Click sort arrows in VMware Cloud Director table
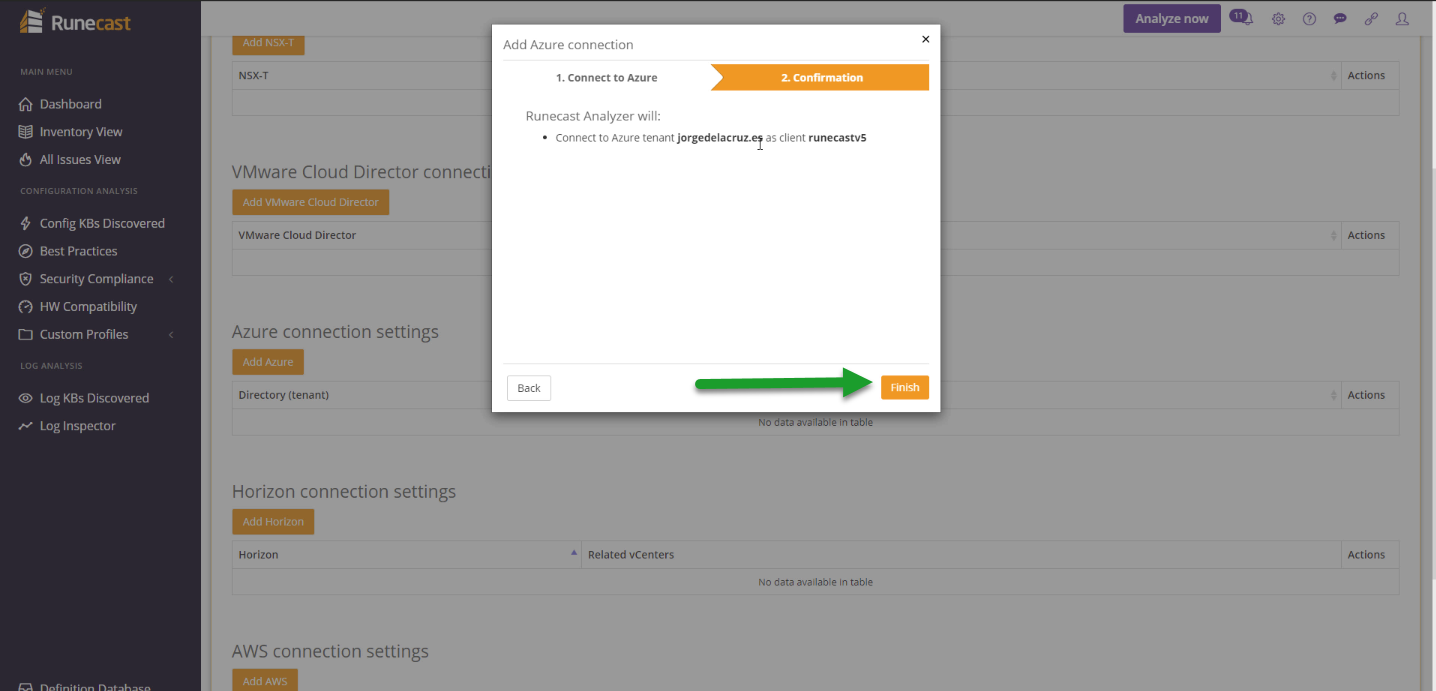Viewport: 1436px width, 691px height. point(1334,235)
